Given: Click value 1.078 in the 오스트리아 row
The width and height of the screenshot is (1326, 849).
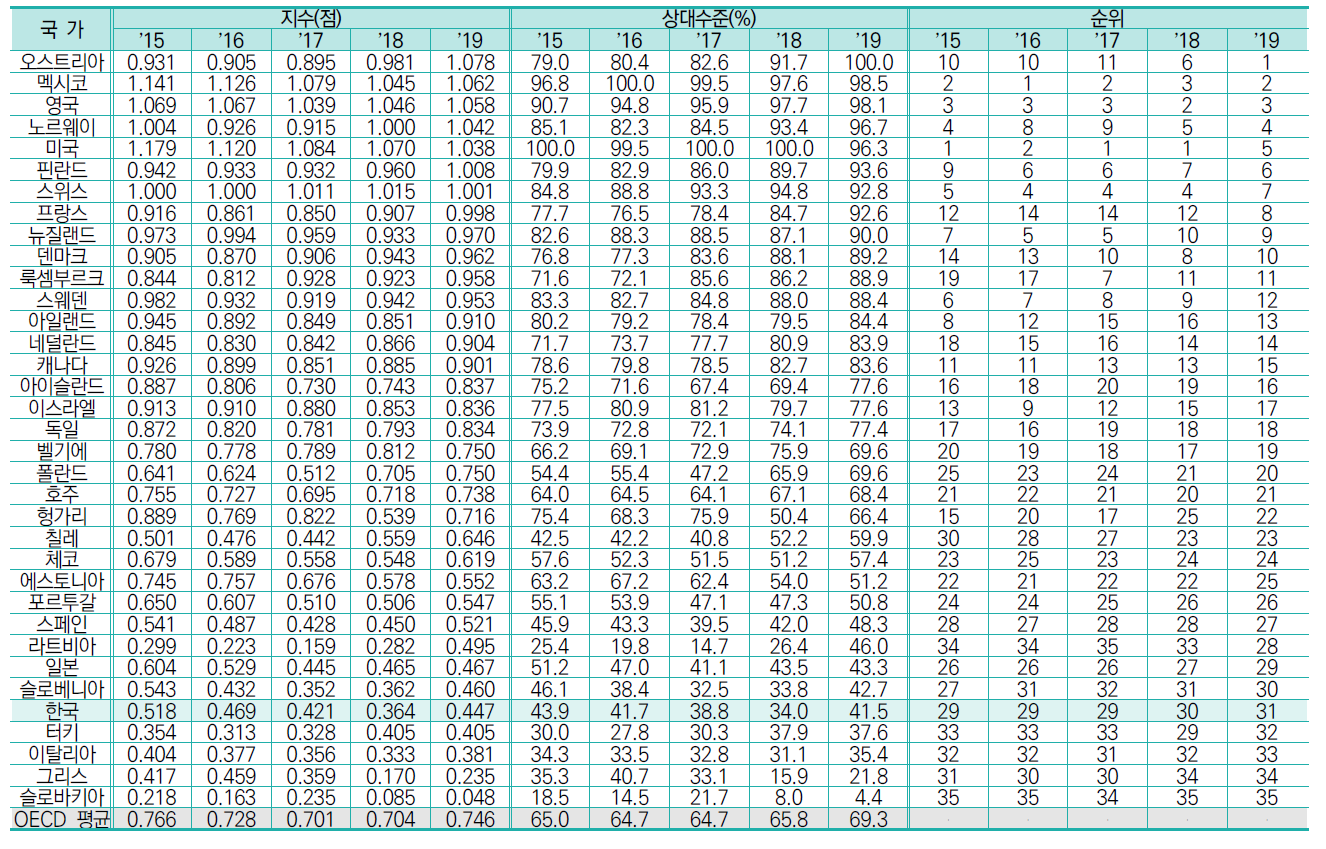Looking at the screenshot, I should click(470, 61).
